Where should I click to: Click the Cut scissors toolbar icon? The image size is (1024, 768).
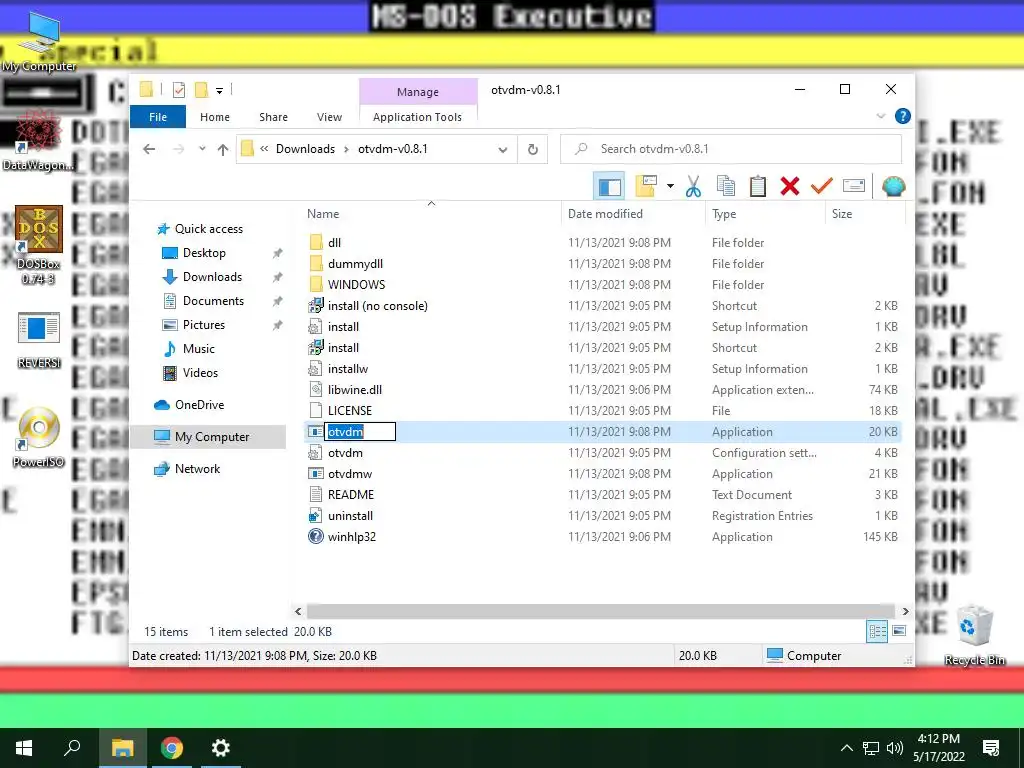693,187
